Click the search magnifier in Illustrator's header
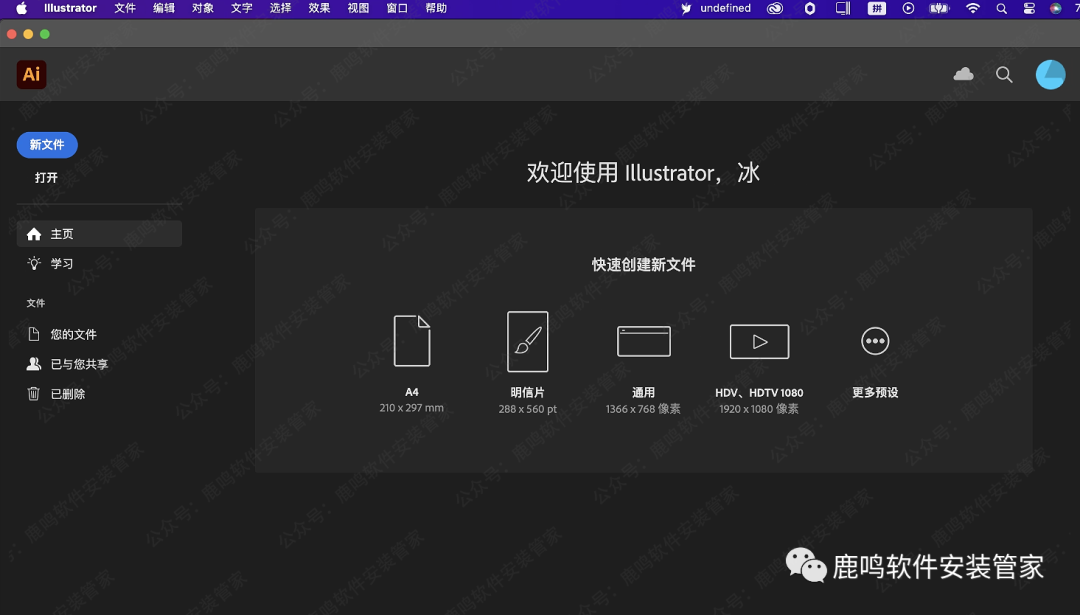 [x=1004, y=74]
